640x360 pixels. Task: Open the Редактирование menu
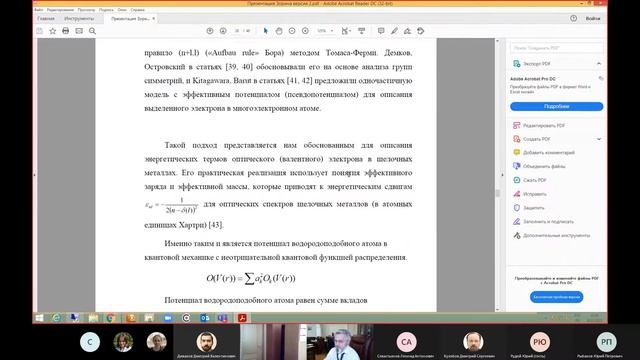pyautogui.click(x=60, y=10)
